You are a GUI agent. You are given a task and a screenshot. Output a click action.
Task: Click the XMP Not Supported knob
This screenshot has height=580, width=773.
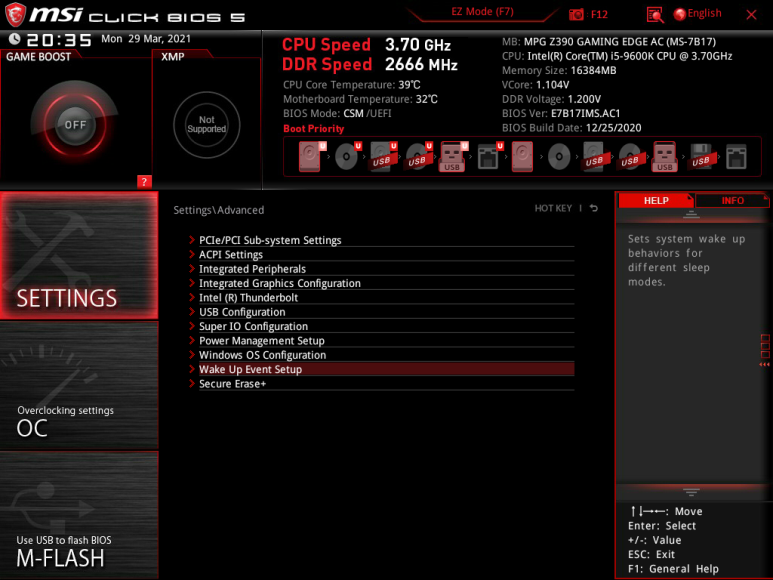[207, 125]
